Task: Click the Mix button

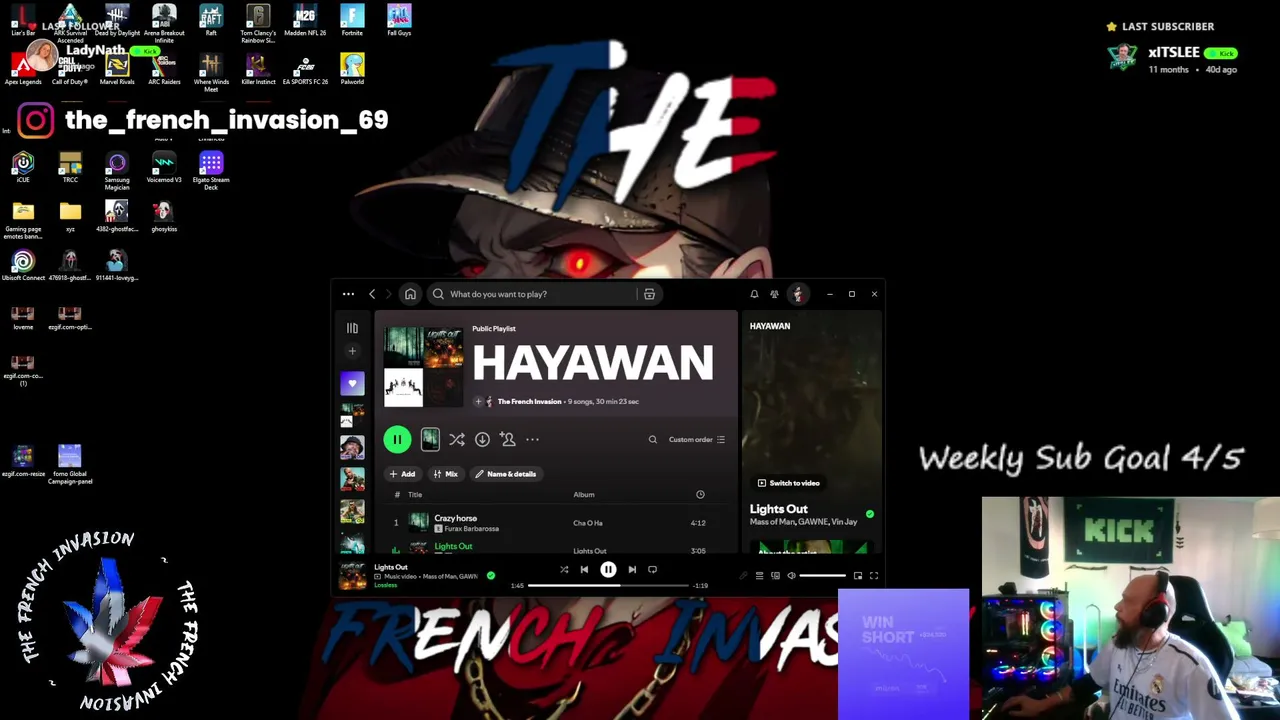Action: tap(445, 474)
